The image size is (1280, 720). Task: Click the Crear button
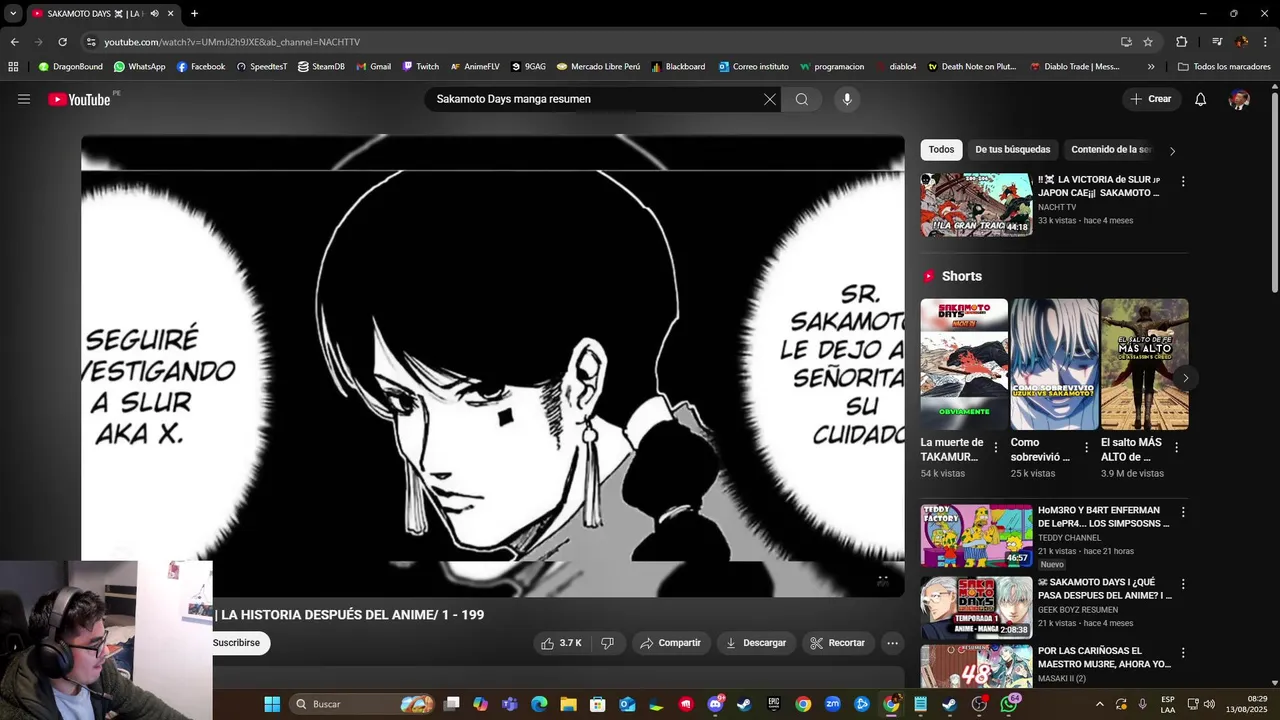1150,99
